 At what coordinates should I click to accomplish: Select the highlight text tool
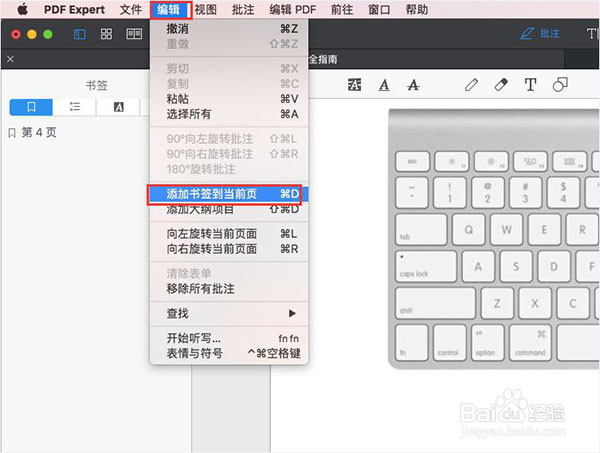[354, 85]
